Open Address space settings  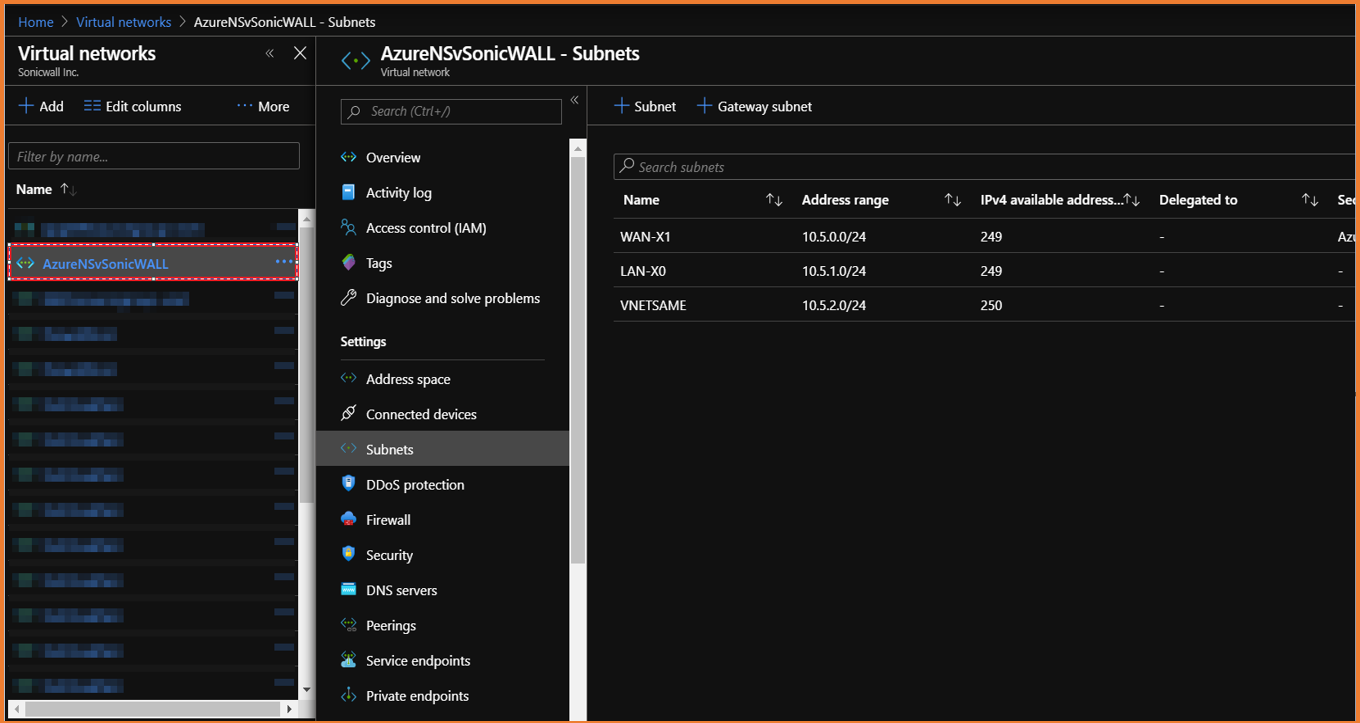coord(408,379)
